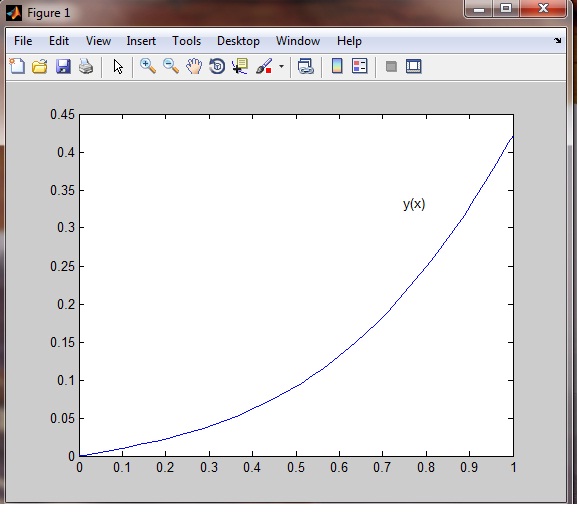Select the Edit Plot arrow tool
The width and height of the screenshot is (580, 513).
118,67
